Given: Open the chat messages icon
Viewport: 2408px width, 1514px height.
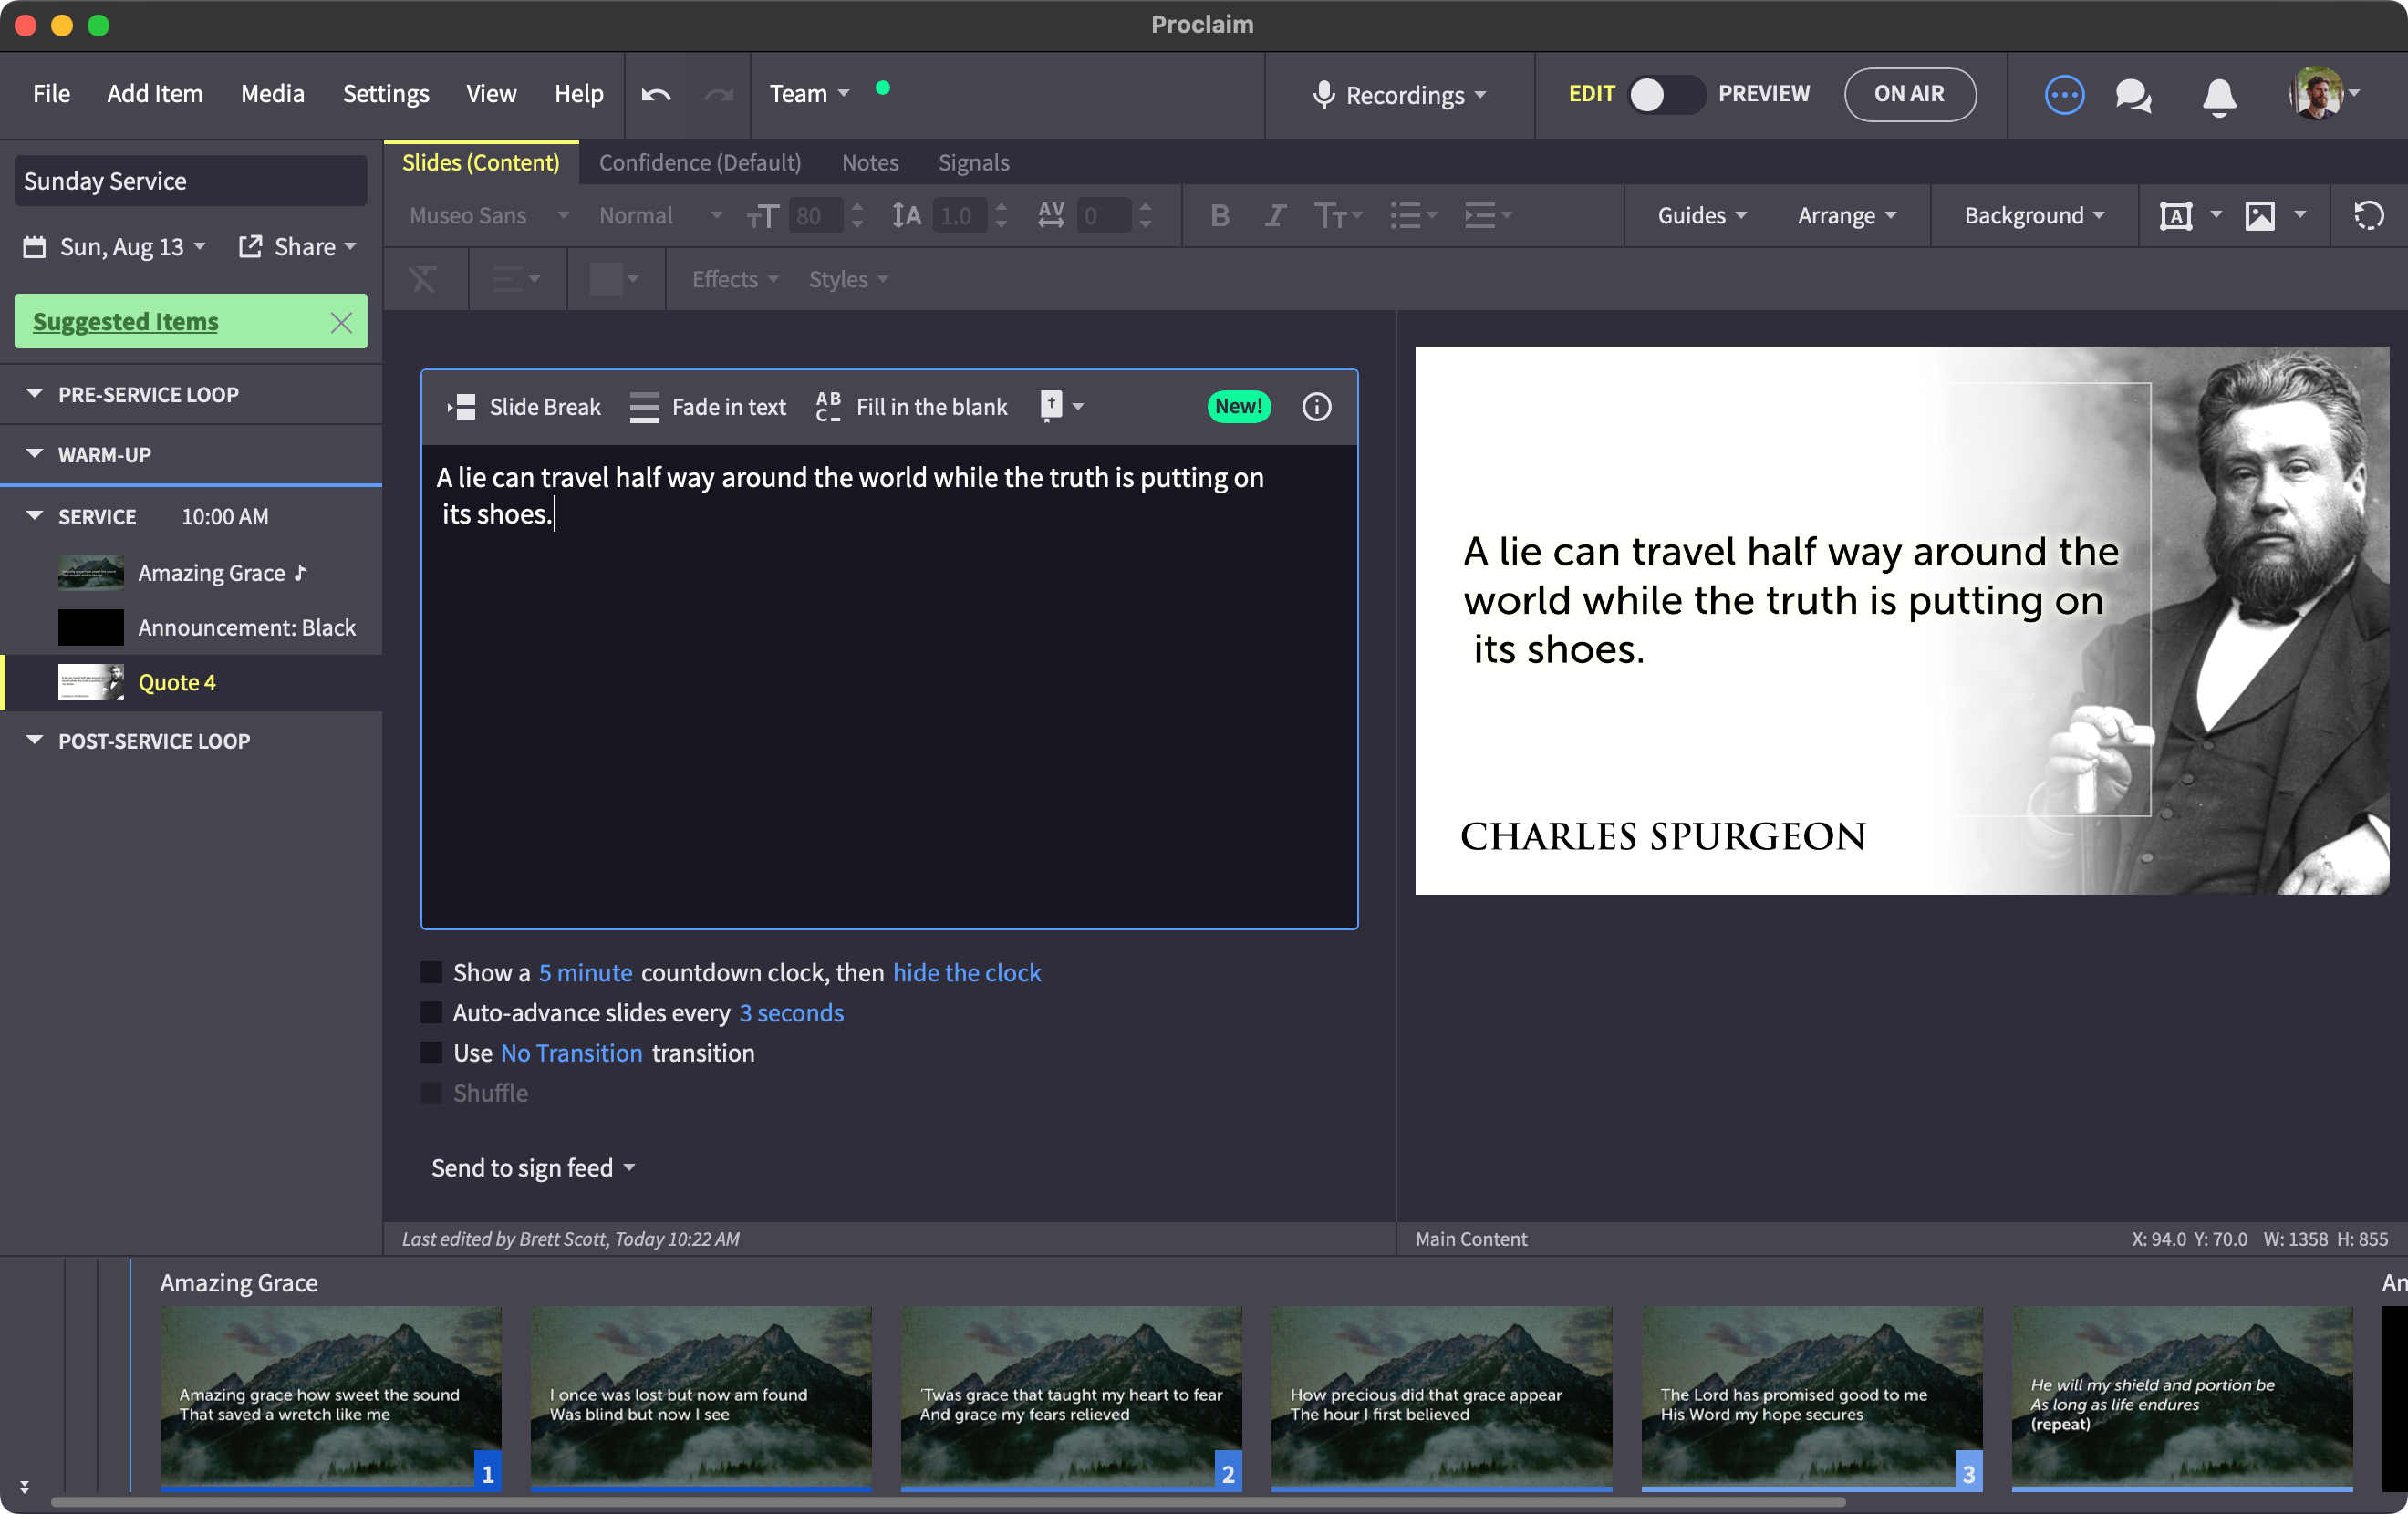Looking at the screenshot, I should [2133, 95].
